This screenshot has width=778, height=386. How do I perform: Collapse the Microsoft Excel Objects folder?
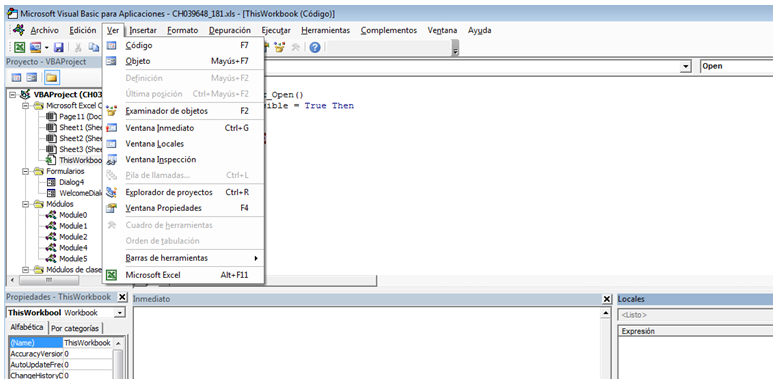pyautogui.click(x=25, y=106)
